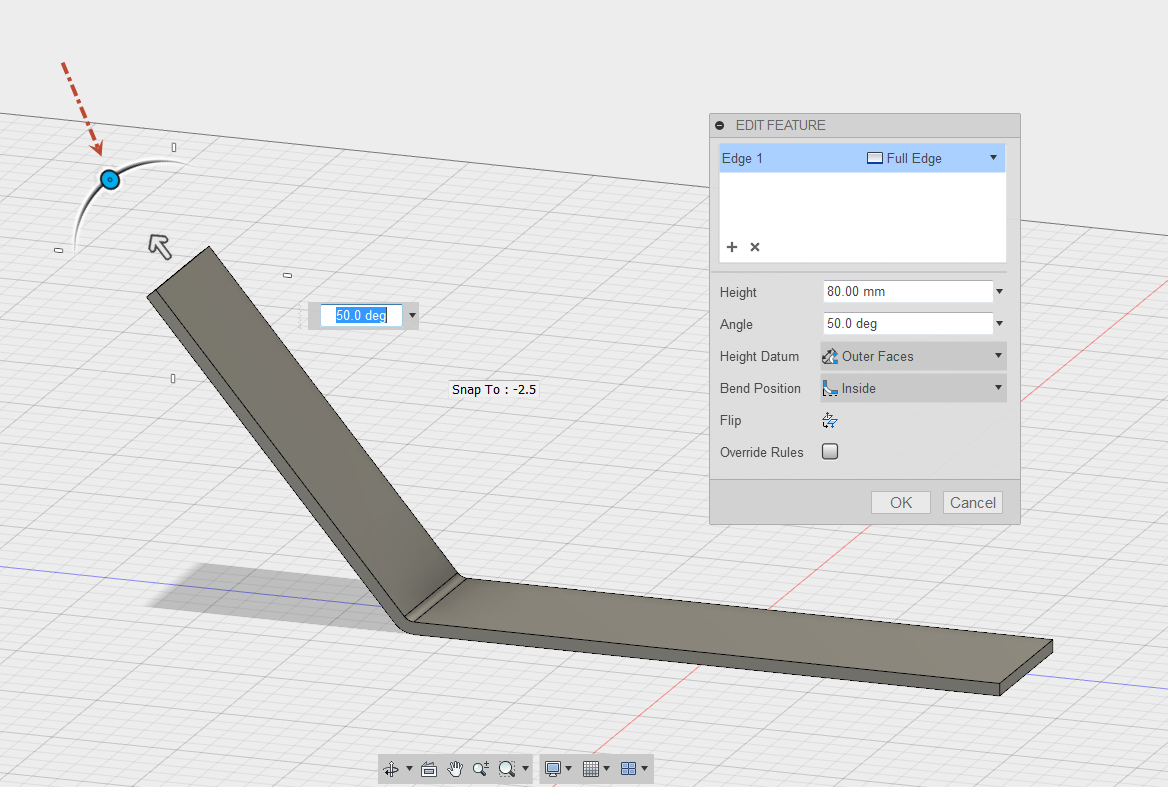Enable the Override Rules checkbox
The width and height of the screenshot is (1168, 787).
tap(829, 452)
